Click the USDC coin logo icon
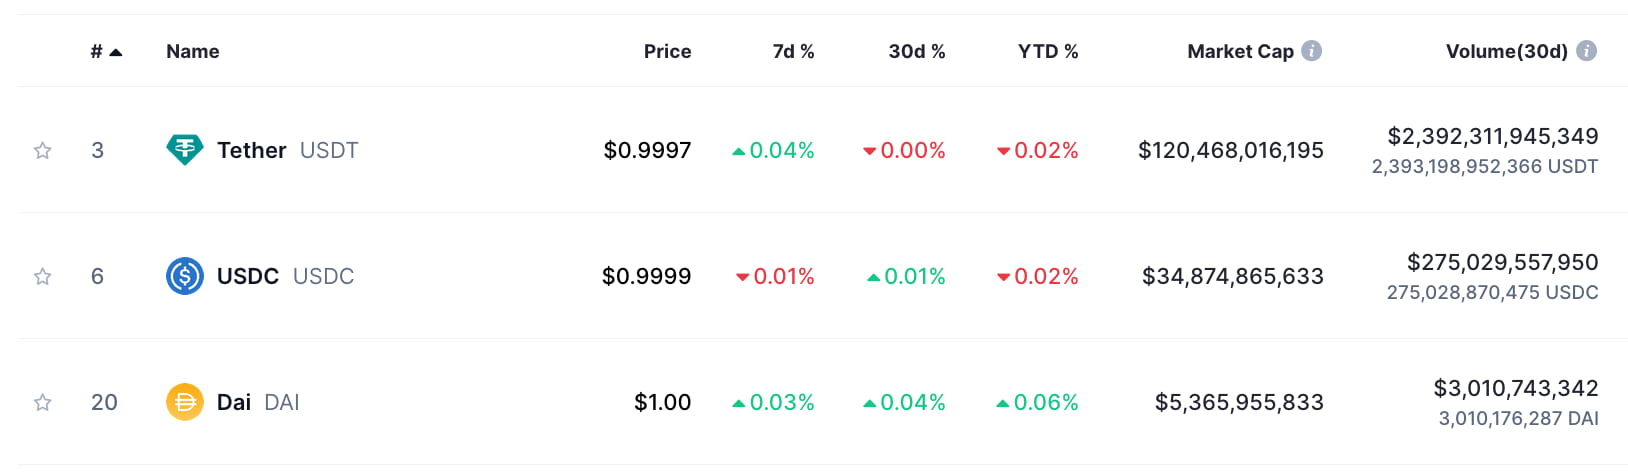 pos(184,276)
